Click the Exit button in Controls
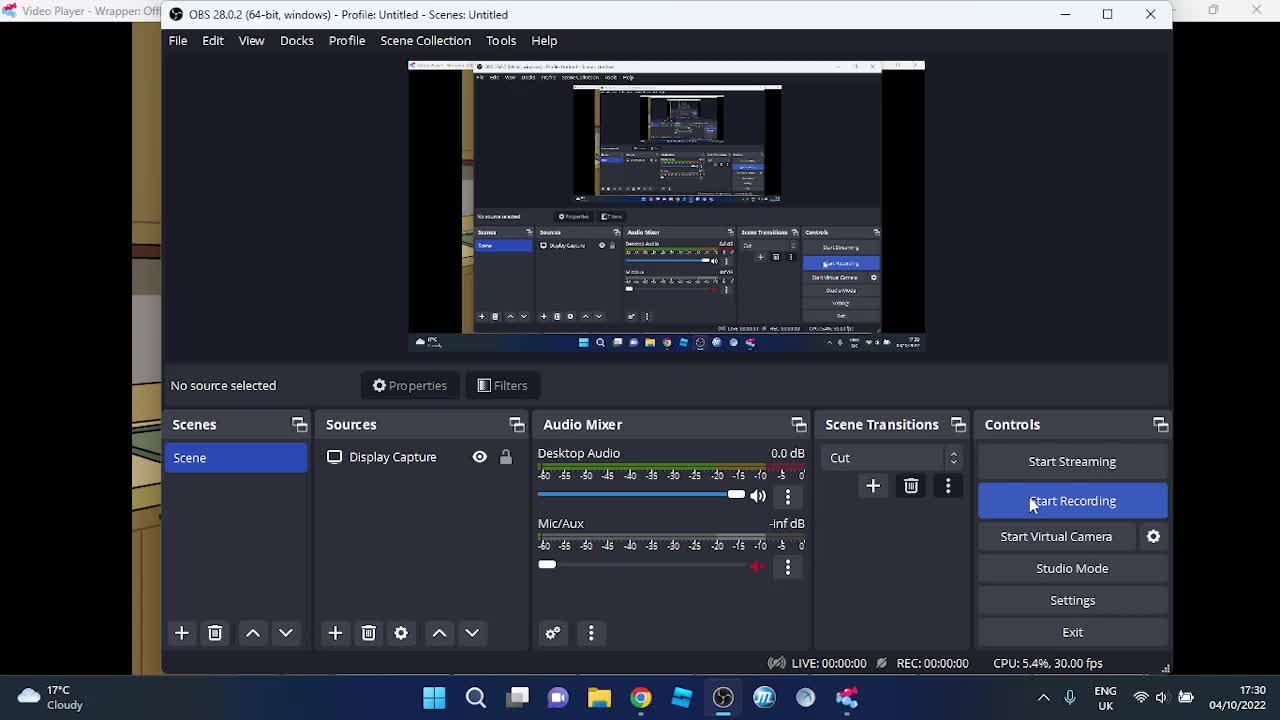 [1072, 633]
